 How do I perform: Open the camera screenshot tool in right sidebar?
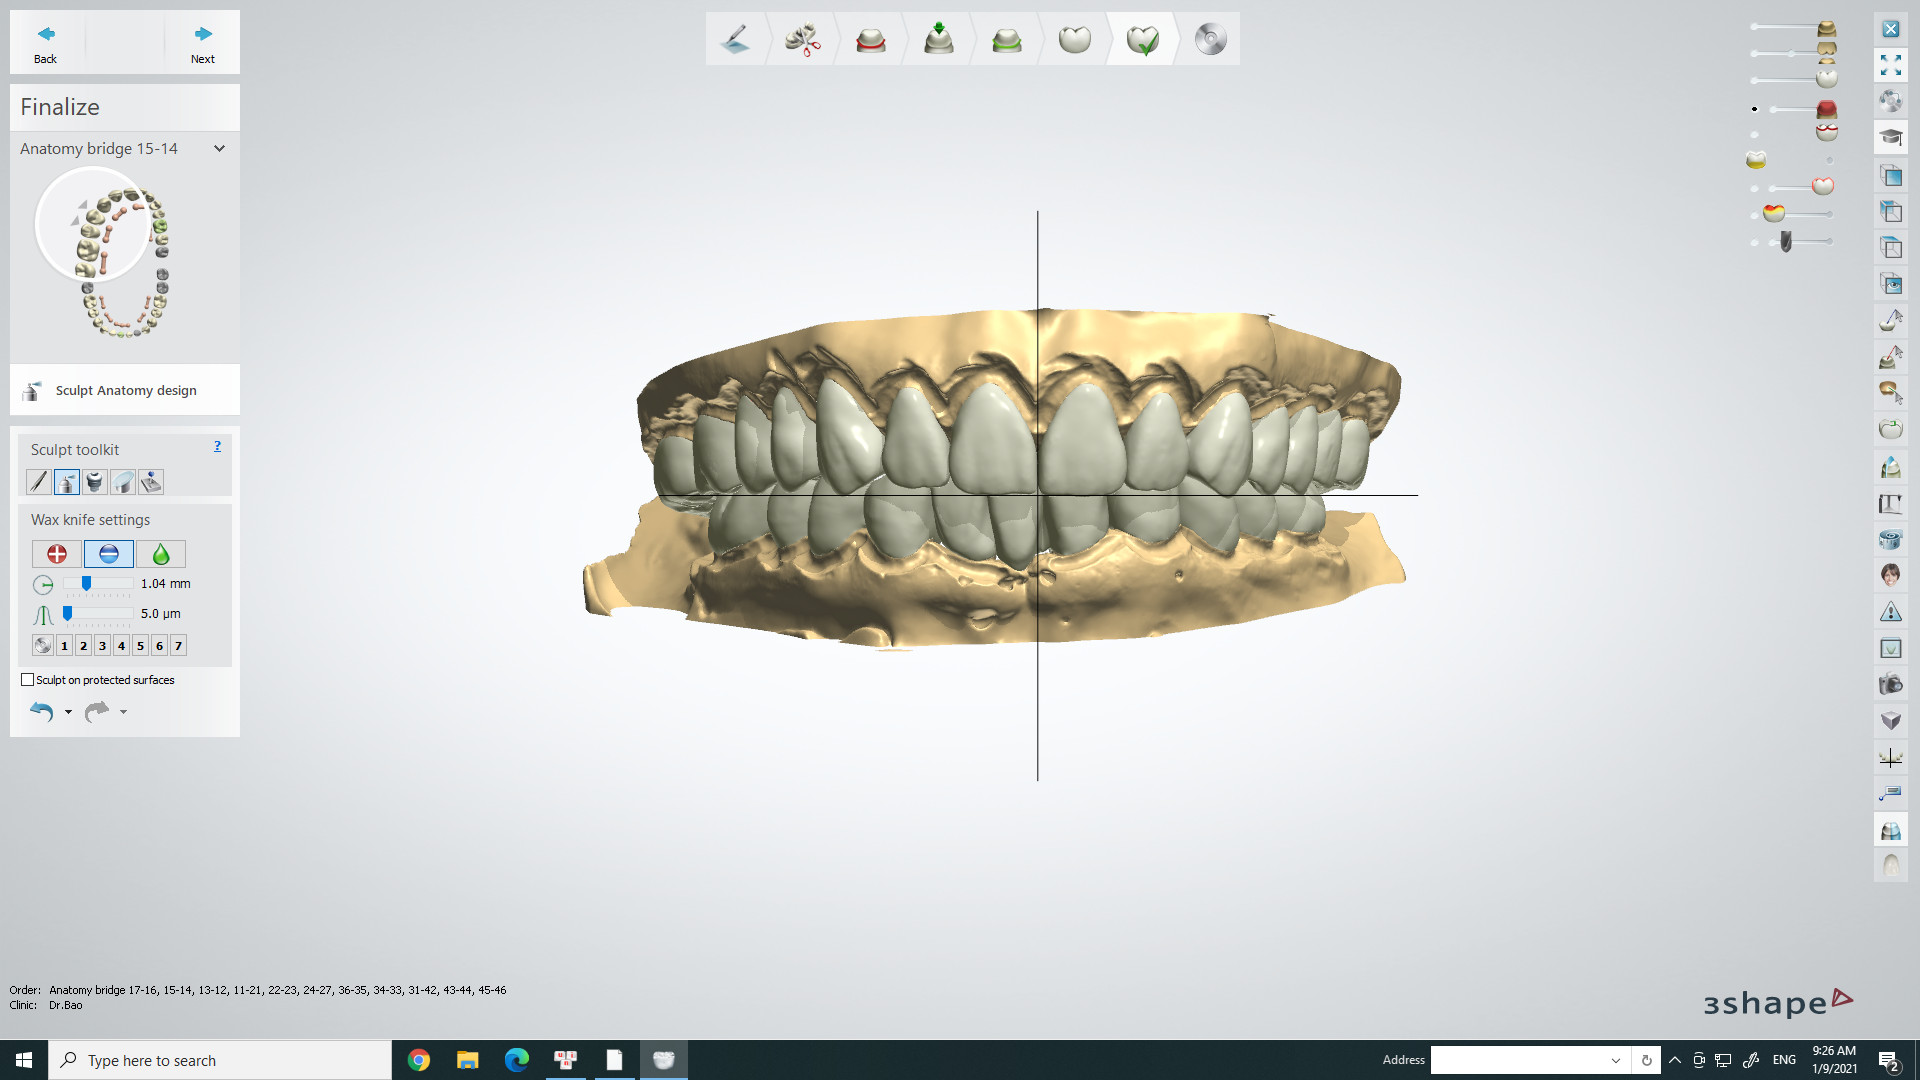point(1890,685)
